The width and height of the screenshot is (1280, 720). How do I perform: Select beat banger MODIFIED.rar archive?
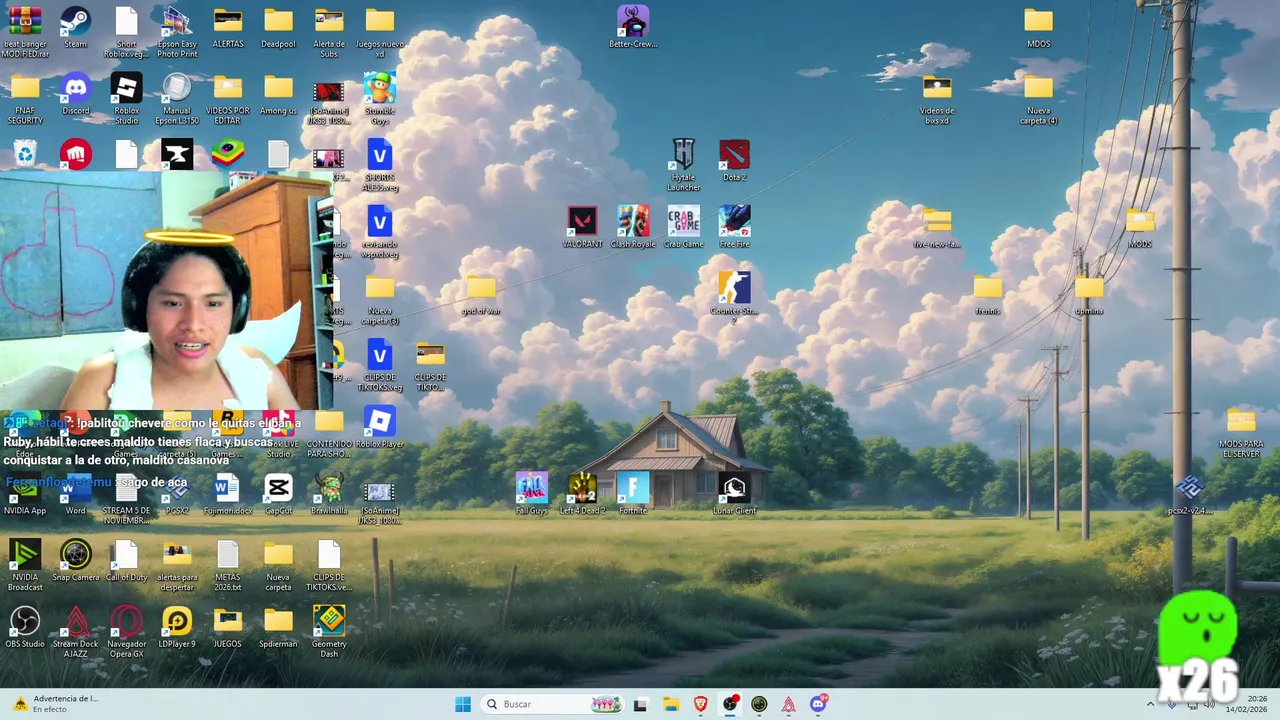pyautogui.click(x=25, y=32)
